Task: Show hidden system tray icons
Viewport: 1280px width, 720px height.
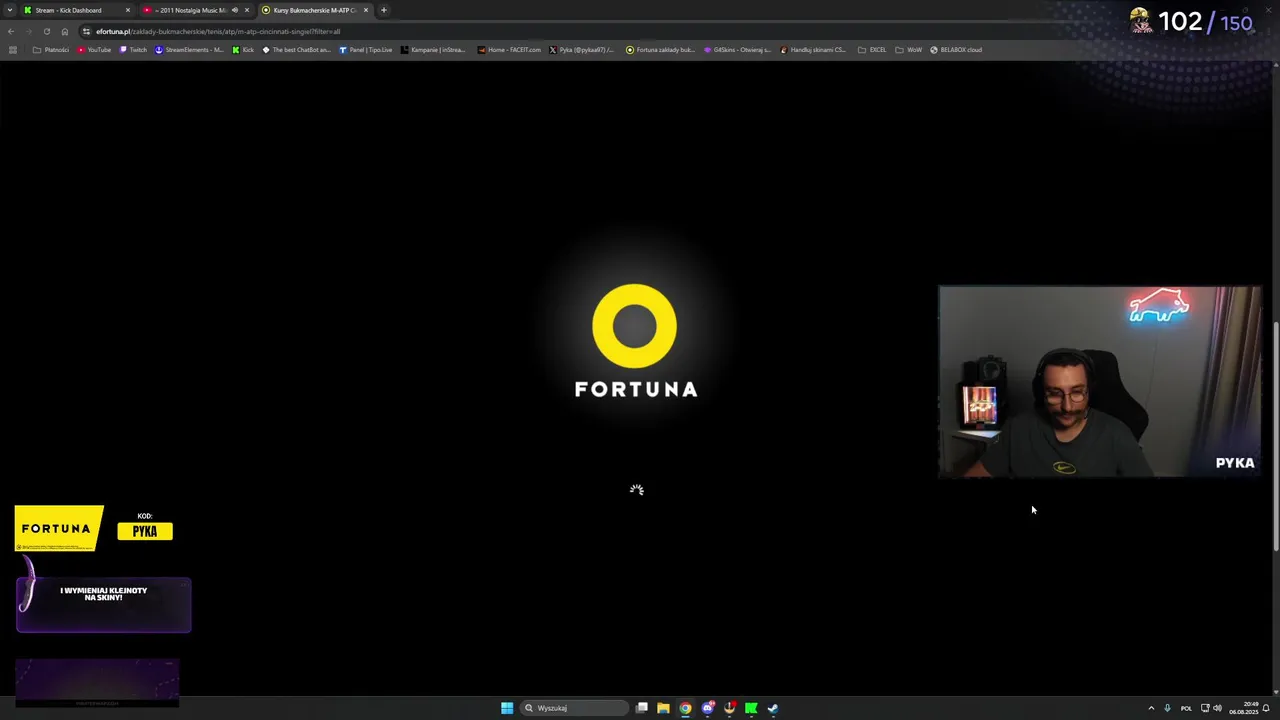Action: [1151, 708]
